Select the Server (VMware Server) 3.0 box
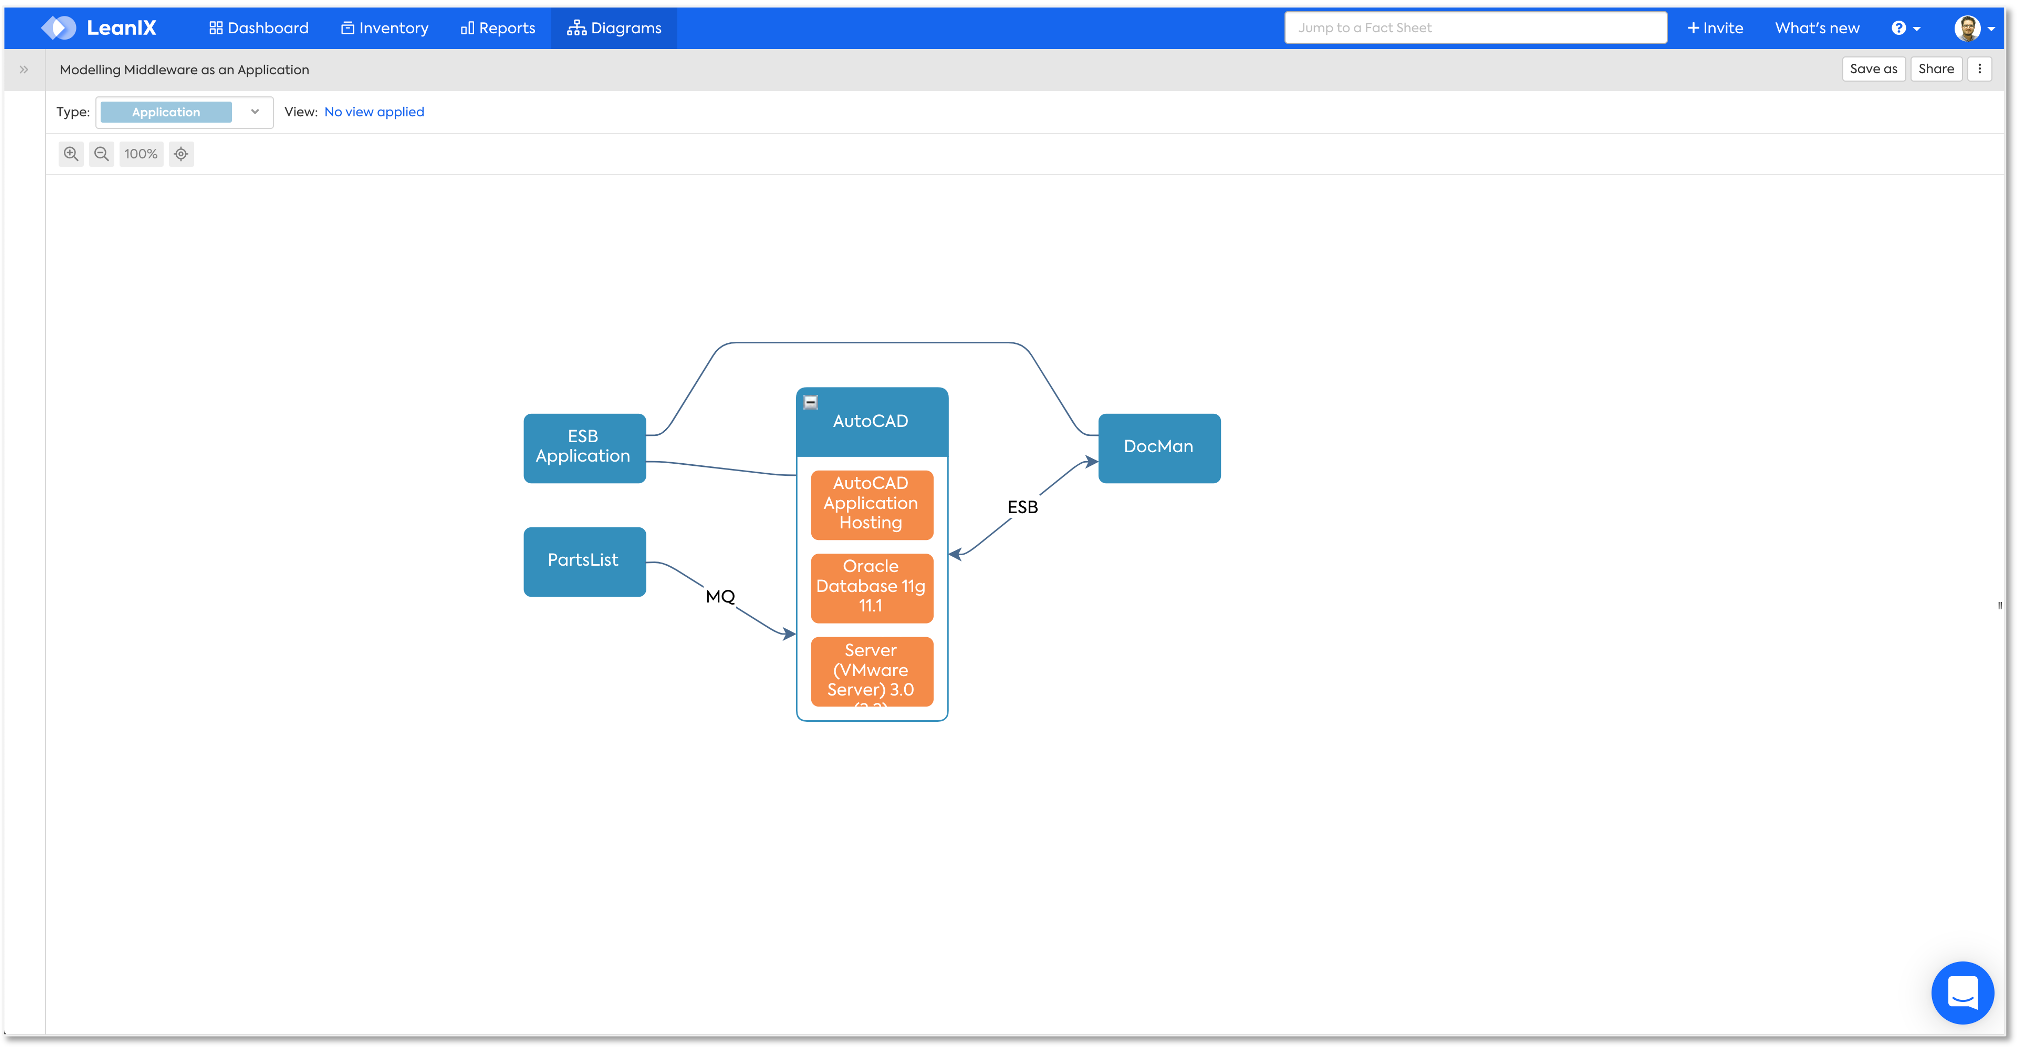 point(872,671)
